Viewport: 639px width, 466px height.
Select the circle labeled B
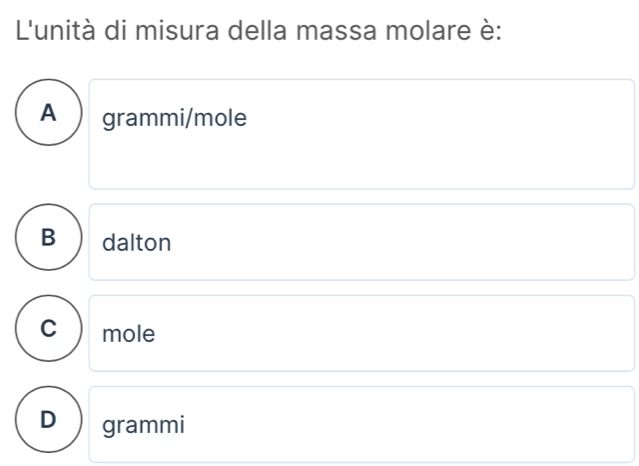45,241
